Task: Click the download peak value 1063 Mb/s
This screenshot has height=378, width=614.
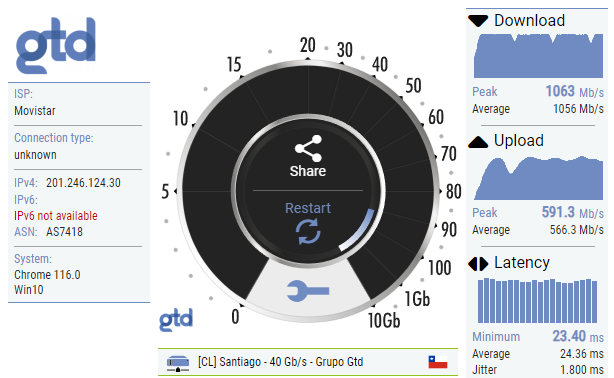Action: (x=574, y=91)
